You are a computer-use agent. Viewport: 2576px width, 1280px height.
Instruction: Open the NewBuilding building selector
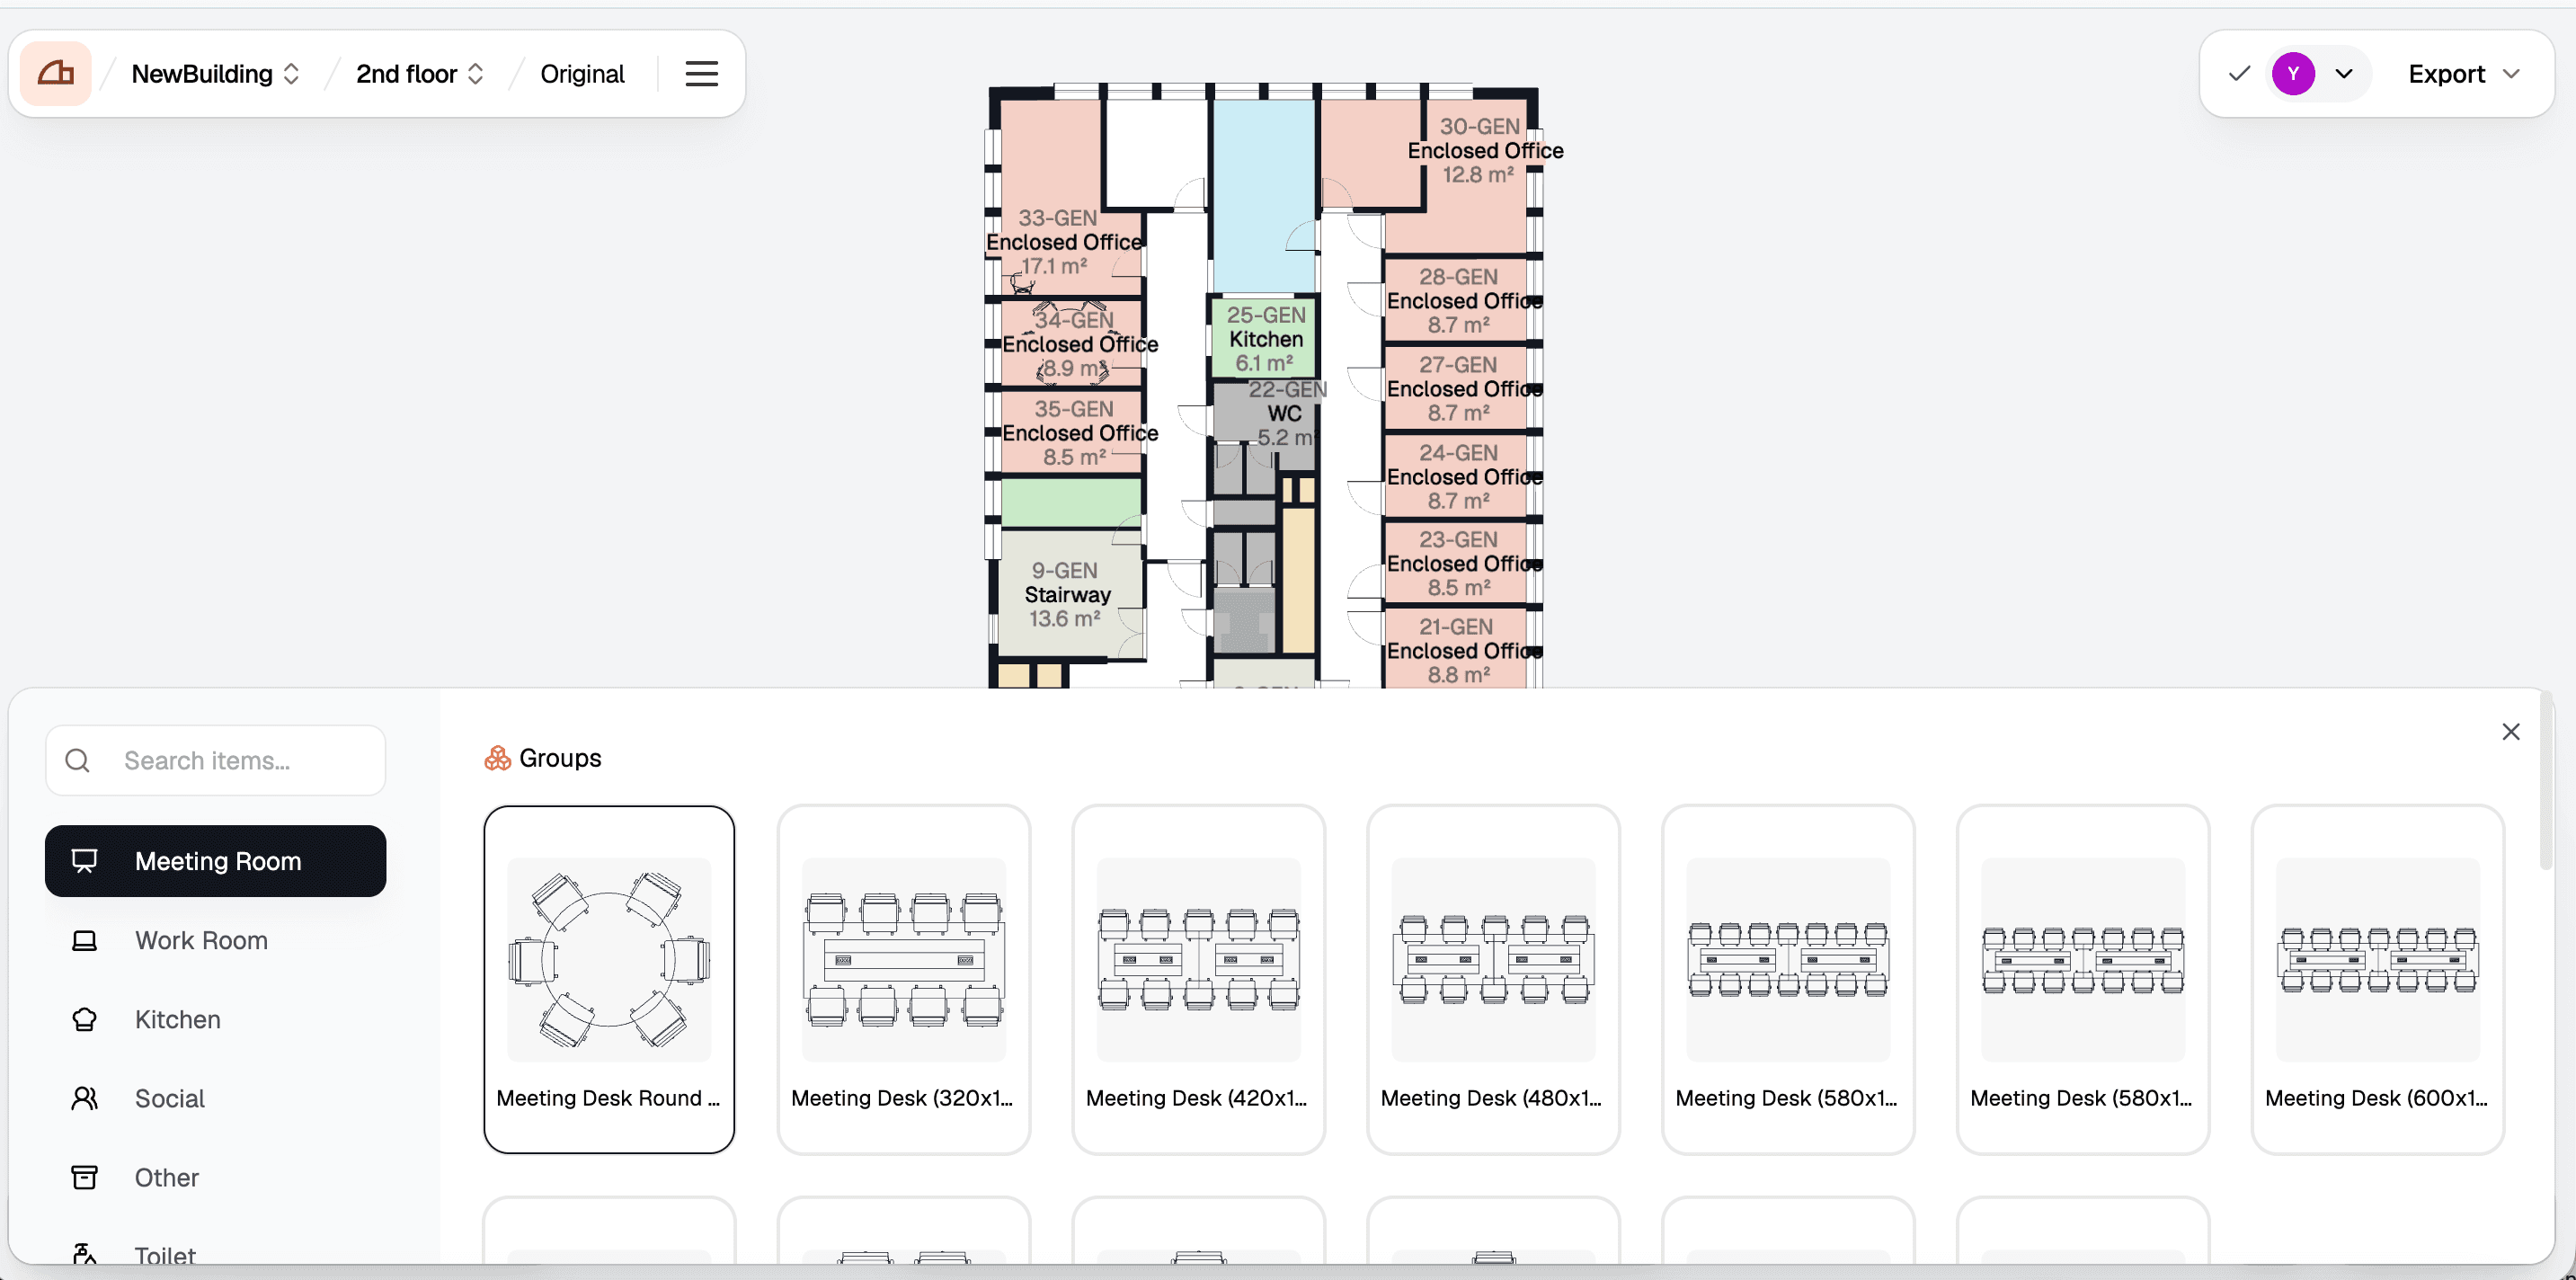(x=215, y=74)
